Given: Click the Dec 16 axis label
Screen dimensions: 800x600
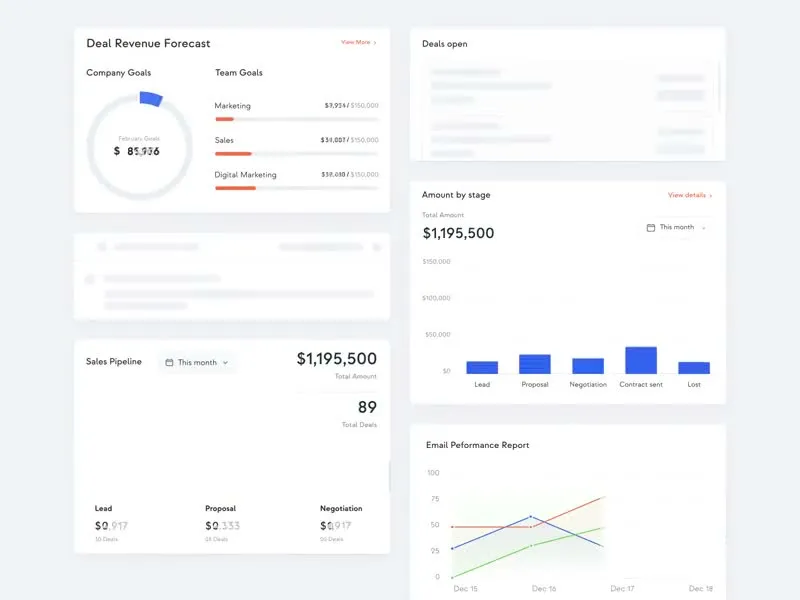Looking at the screenshot, I should (544, 588).
